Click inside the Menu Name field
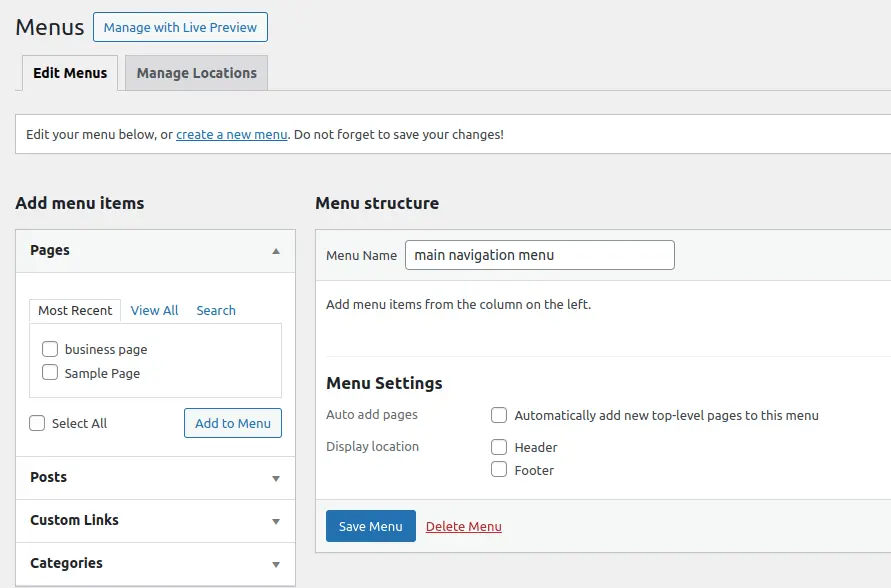This screenshot has height=588, width=891. click(539, 255)
